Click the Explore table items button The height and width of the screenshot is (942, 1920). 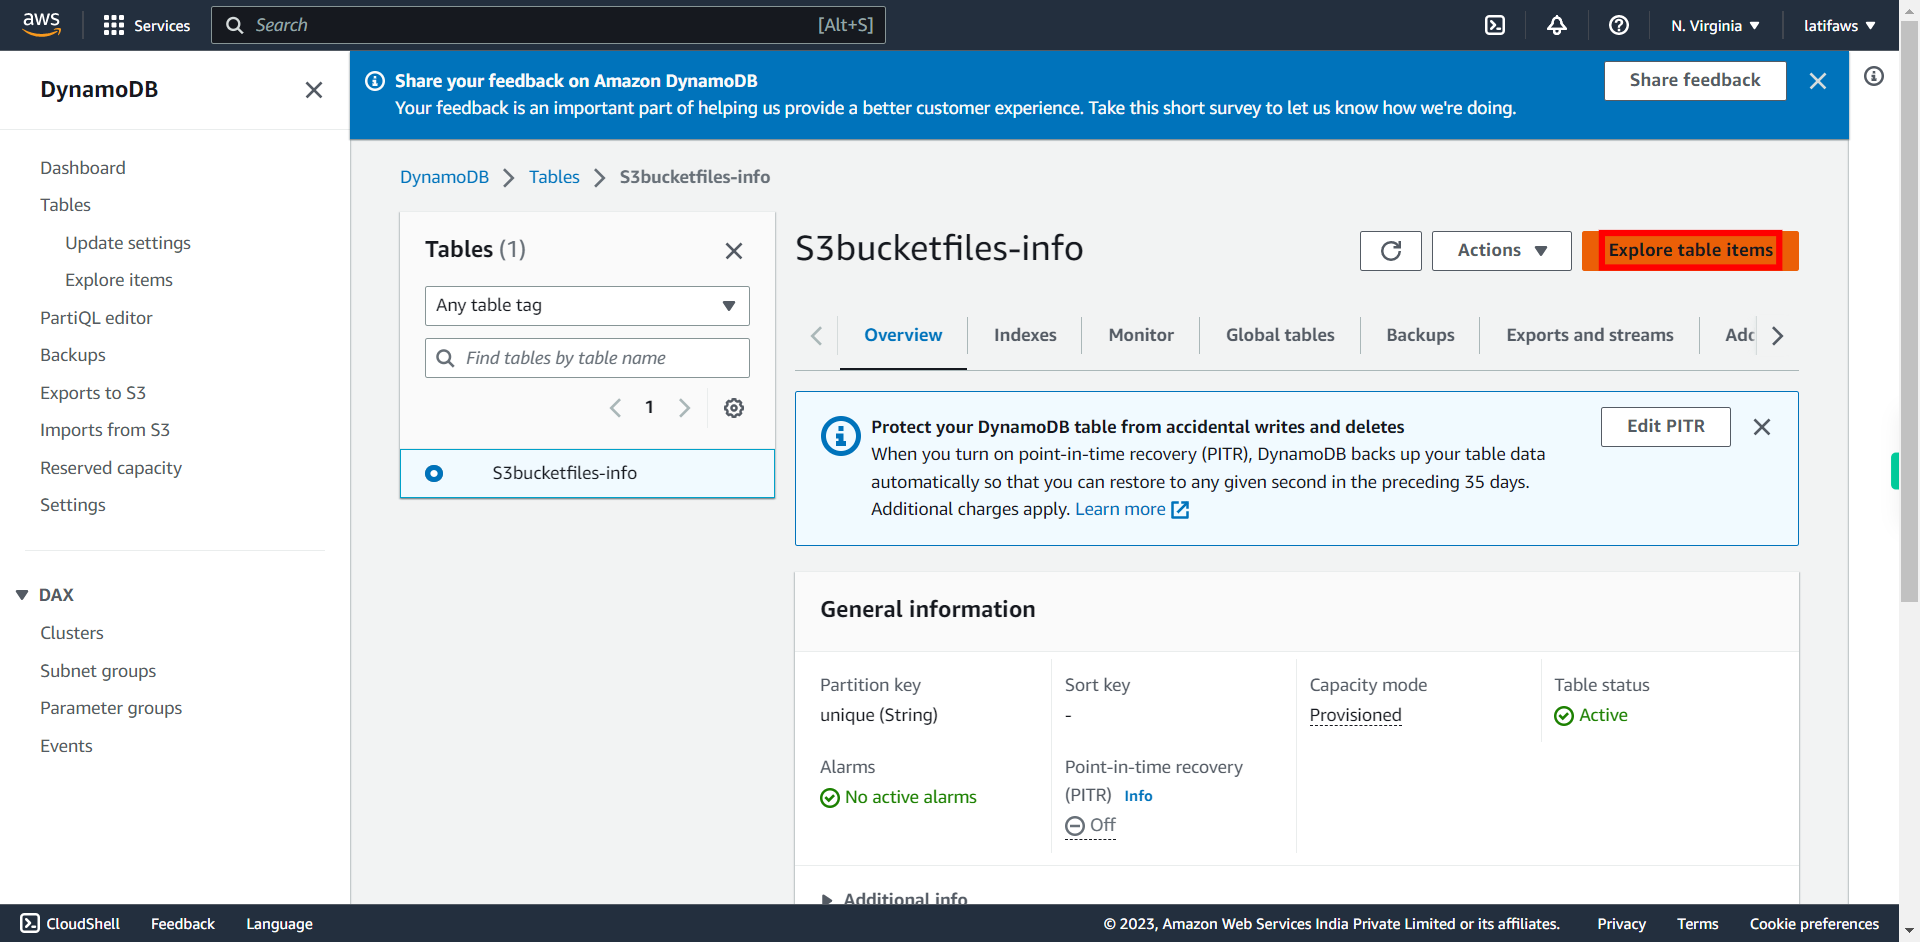click(x=1690, y=251)
